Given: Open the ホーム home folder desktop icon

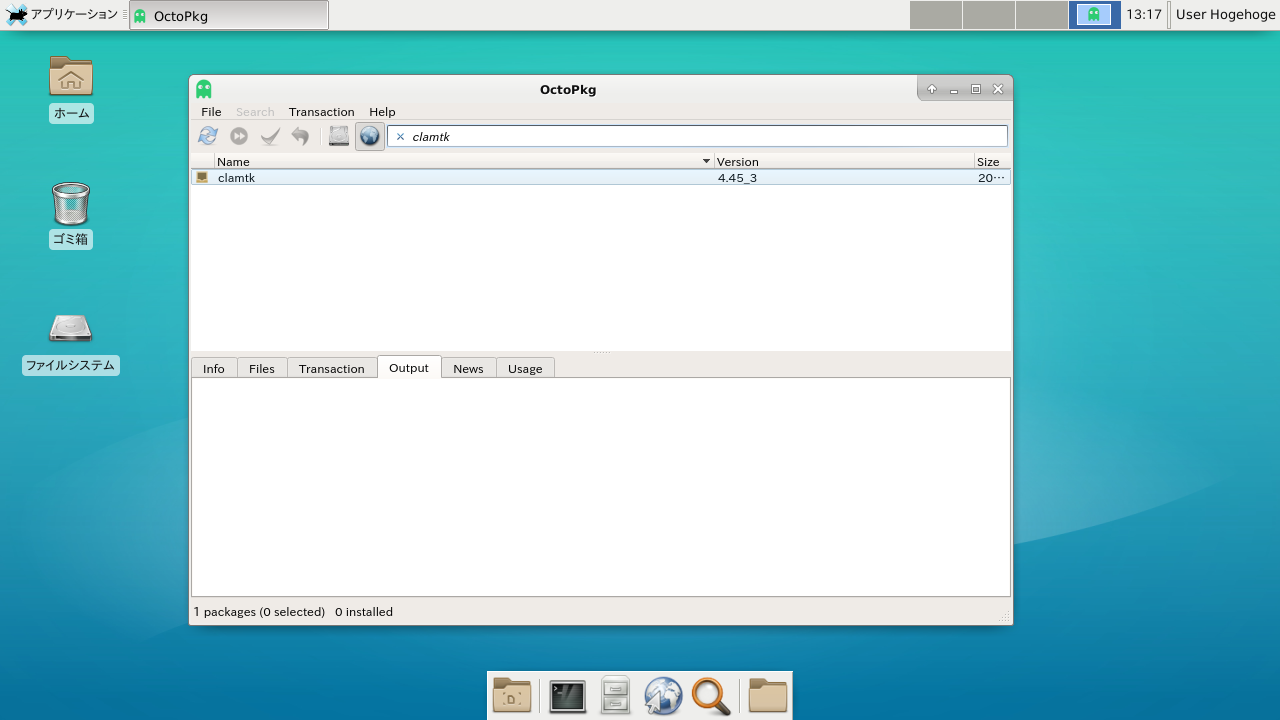Looking at the screenshot, I should click(x=71, y=88).
